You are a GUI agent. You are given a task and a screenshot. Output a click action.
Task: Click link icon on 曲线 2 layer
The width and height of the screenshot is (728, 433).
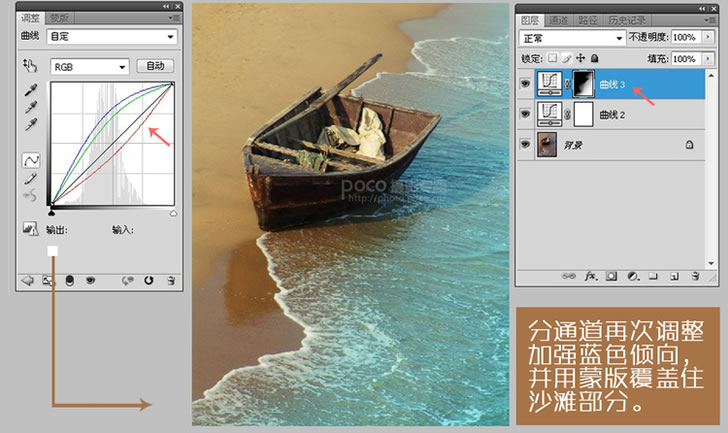coord(567,114)
